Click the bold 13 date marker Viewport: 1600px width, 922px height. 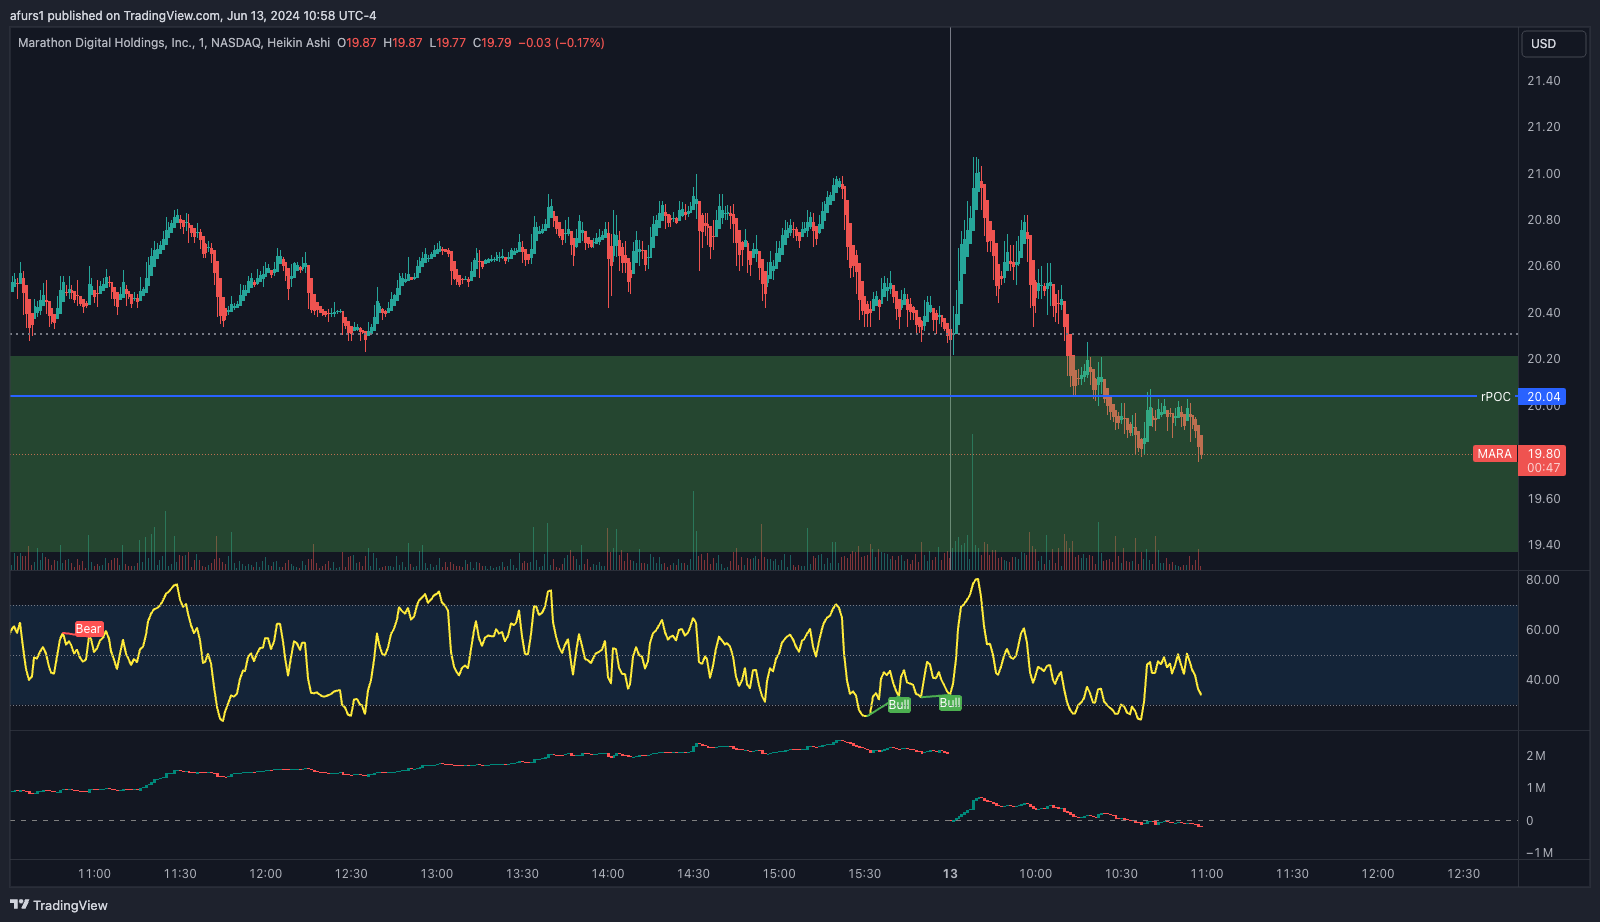click(950, 874)
